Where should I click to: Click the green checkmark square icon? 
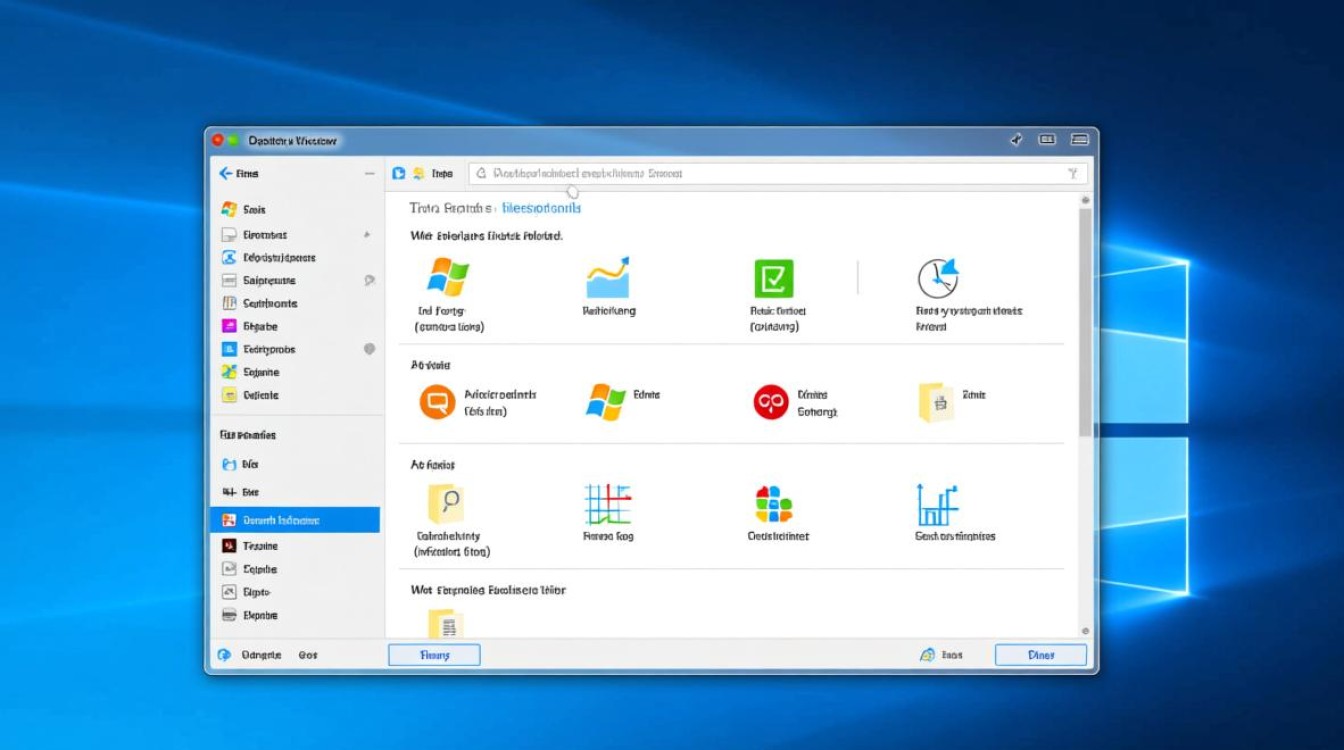pyautogui.click(x=773, y=278)
